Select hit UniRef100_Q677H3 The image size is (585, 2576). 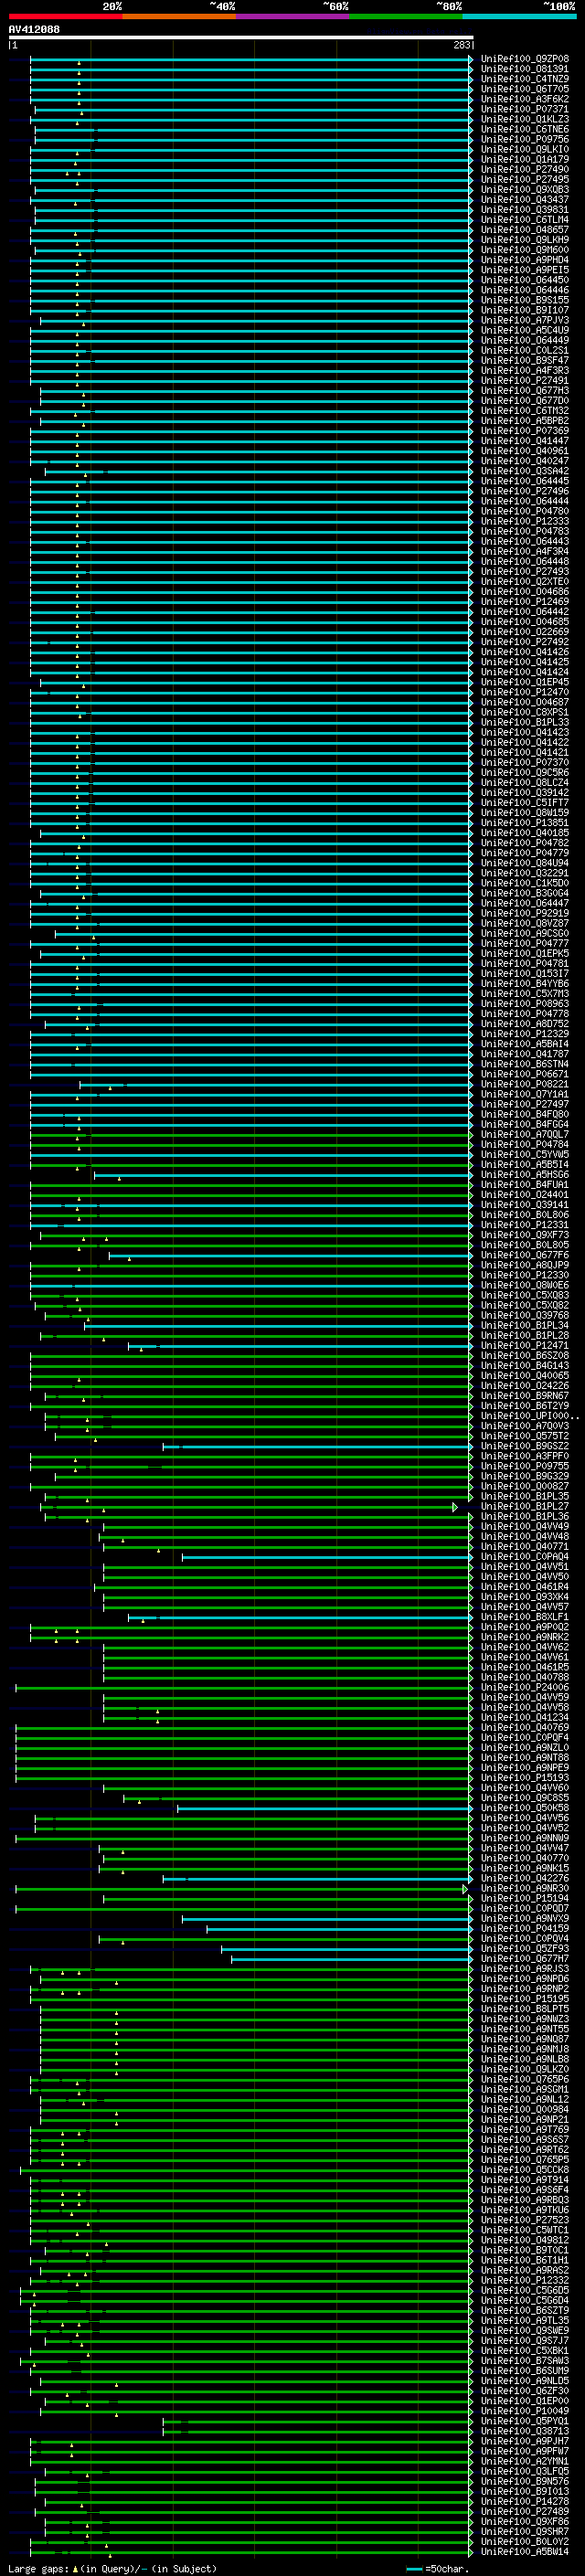525,391
